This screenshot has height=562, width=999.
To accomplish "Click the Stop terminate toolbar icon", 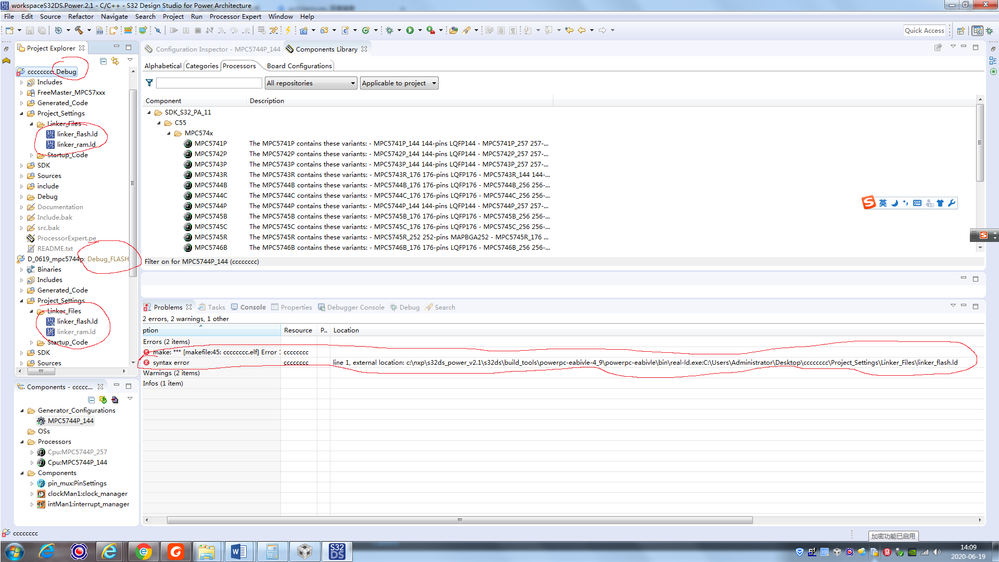I will pyautogui.click(x=198, y=30).
